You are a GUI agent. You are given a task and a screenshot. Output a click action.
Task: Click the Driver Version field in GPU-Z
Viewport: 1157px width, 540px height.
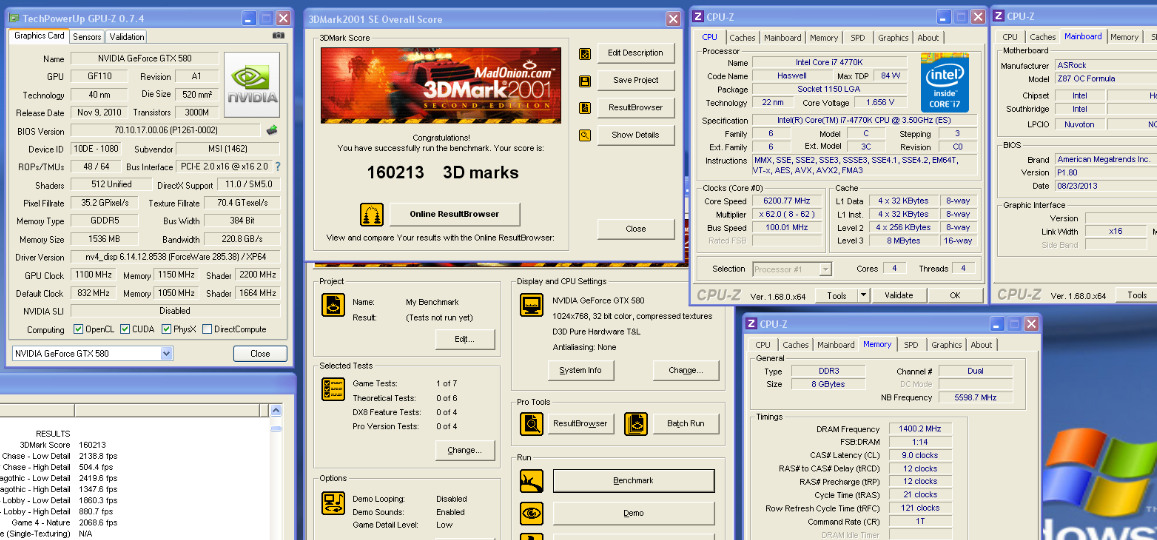pyautogui.click(x=176, y=257)
